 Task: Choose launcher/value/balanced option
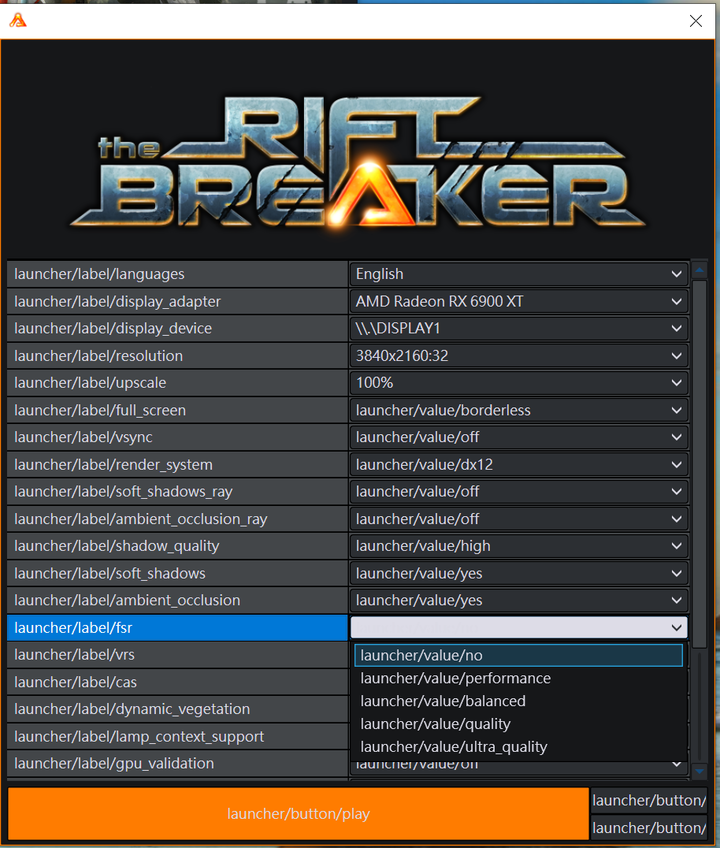[x=518, y=701]
